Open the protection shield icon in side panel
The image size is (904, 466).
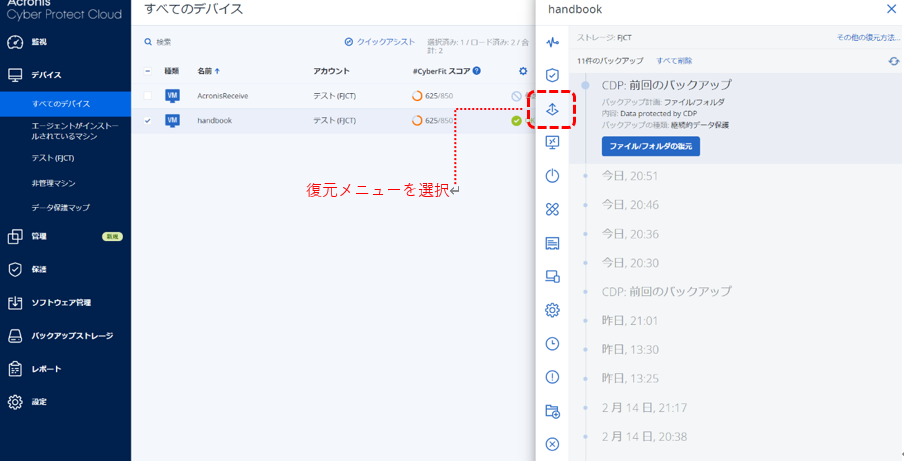pos(552,76)
